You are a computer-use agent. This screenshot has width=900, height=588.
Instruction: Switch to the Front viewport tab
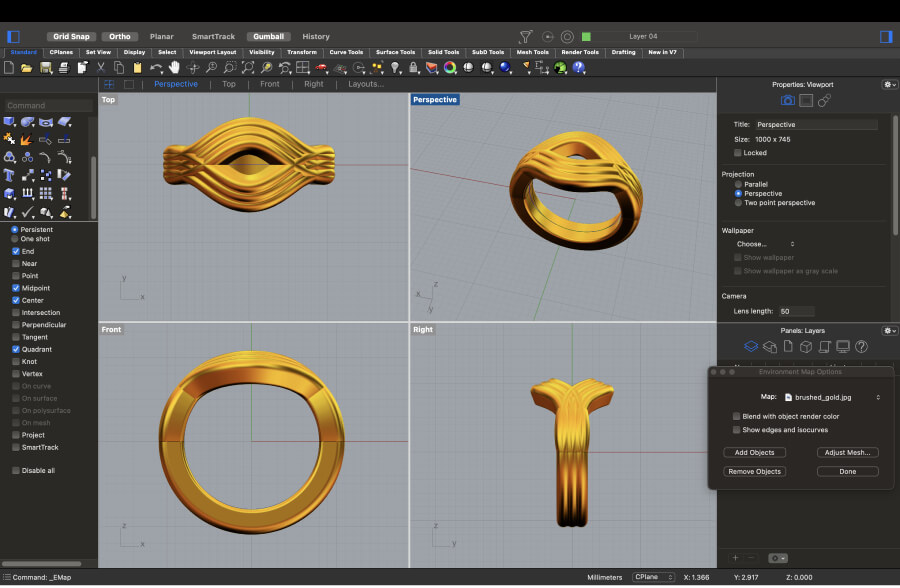pos(270,84)
